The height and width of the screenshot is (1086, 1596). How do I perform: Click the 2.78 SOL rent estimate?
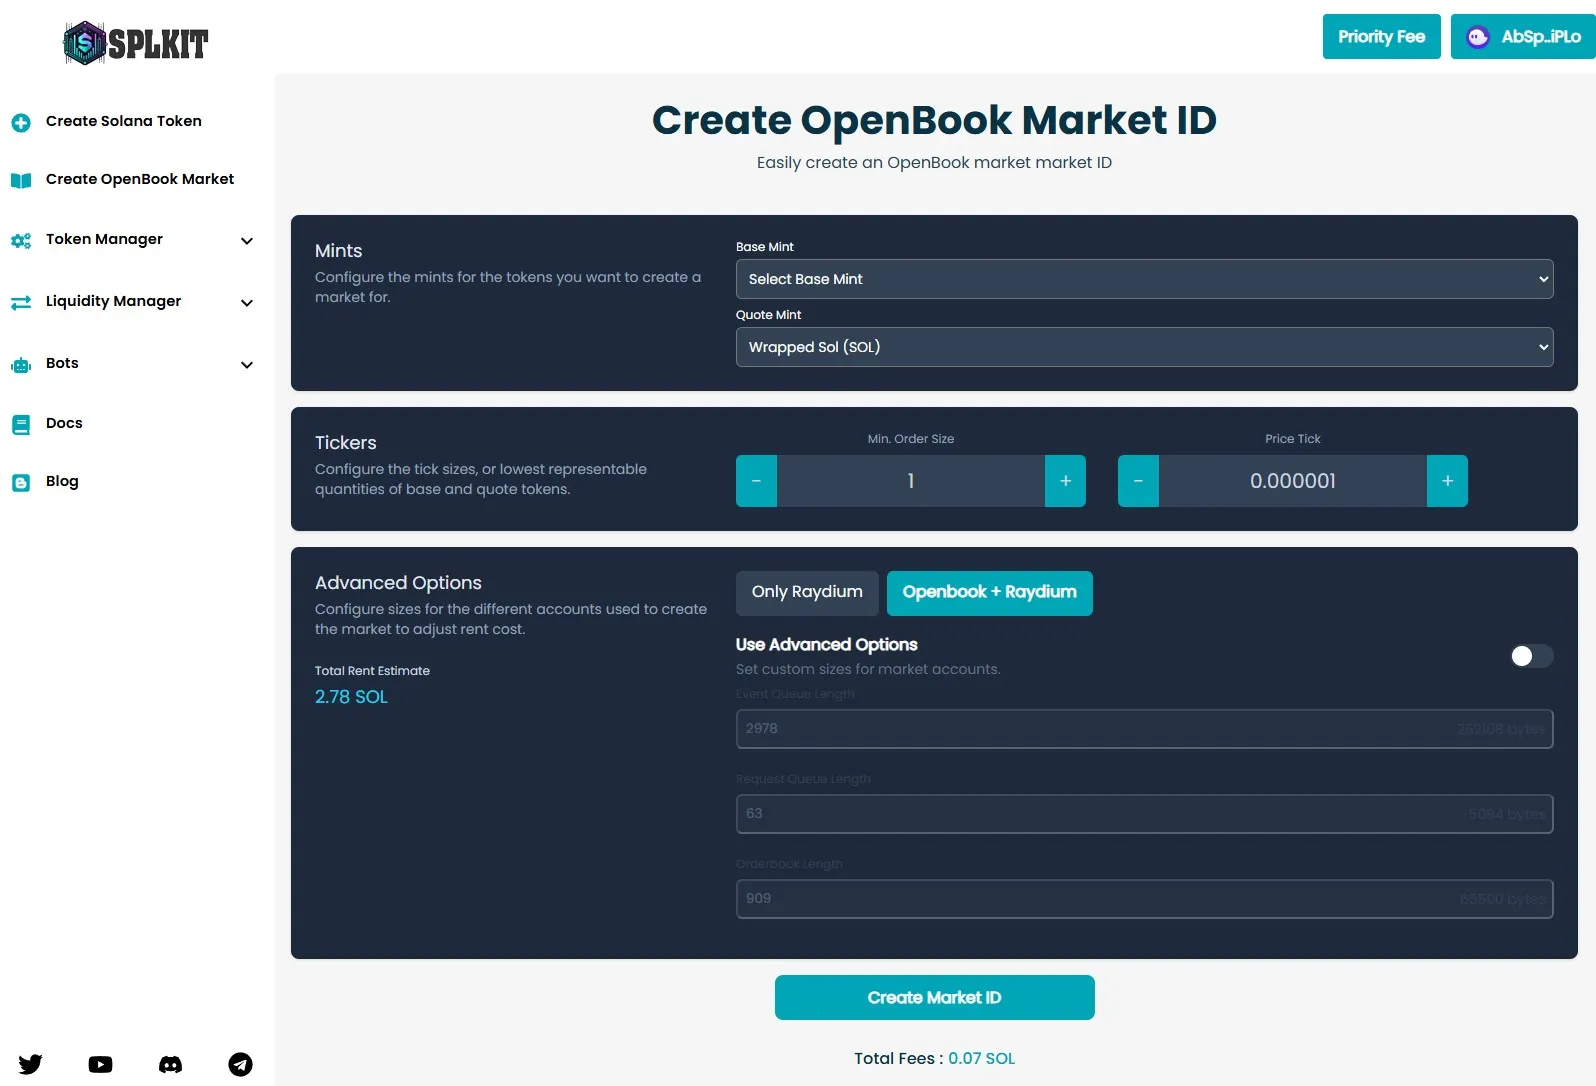tap(351, 697)
